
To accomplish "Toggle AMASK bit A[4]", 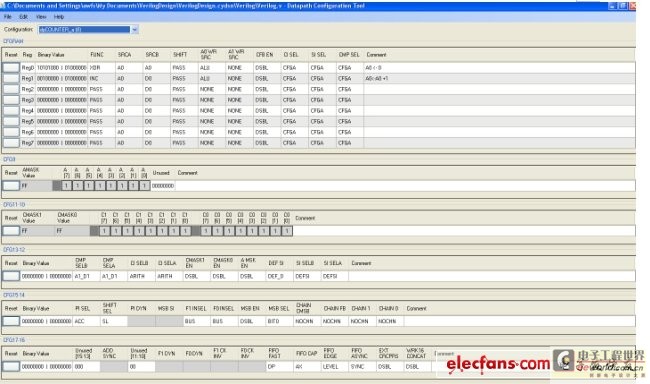I will (100, 186).
